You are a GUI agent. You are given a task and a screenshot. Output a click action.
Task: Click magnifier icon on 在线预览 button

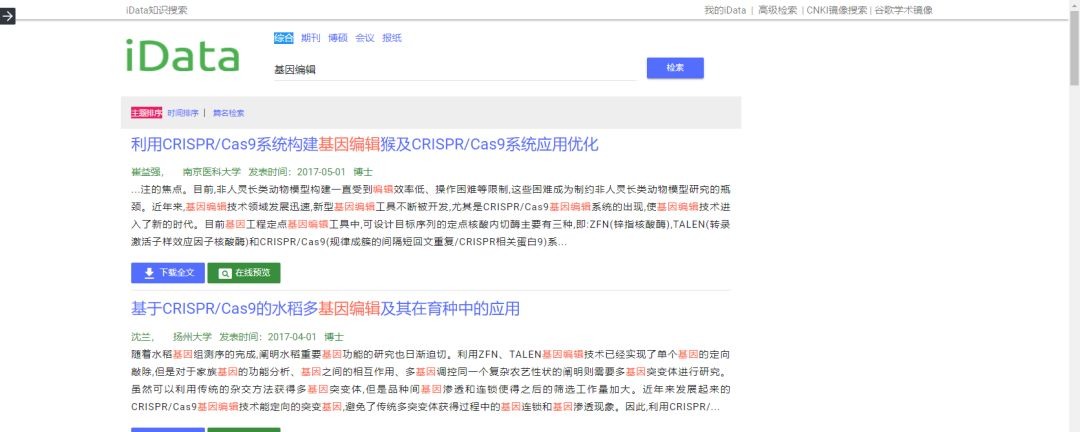(225, 273)
